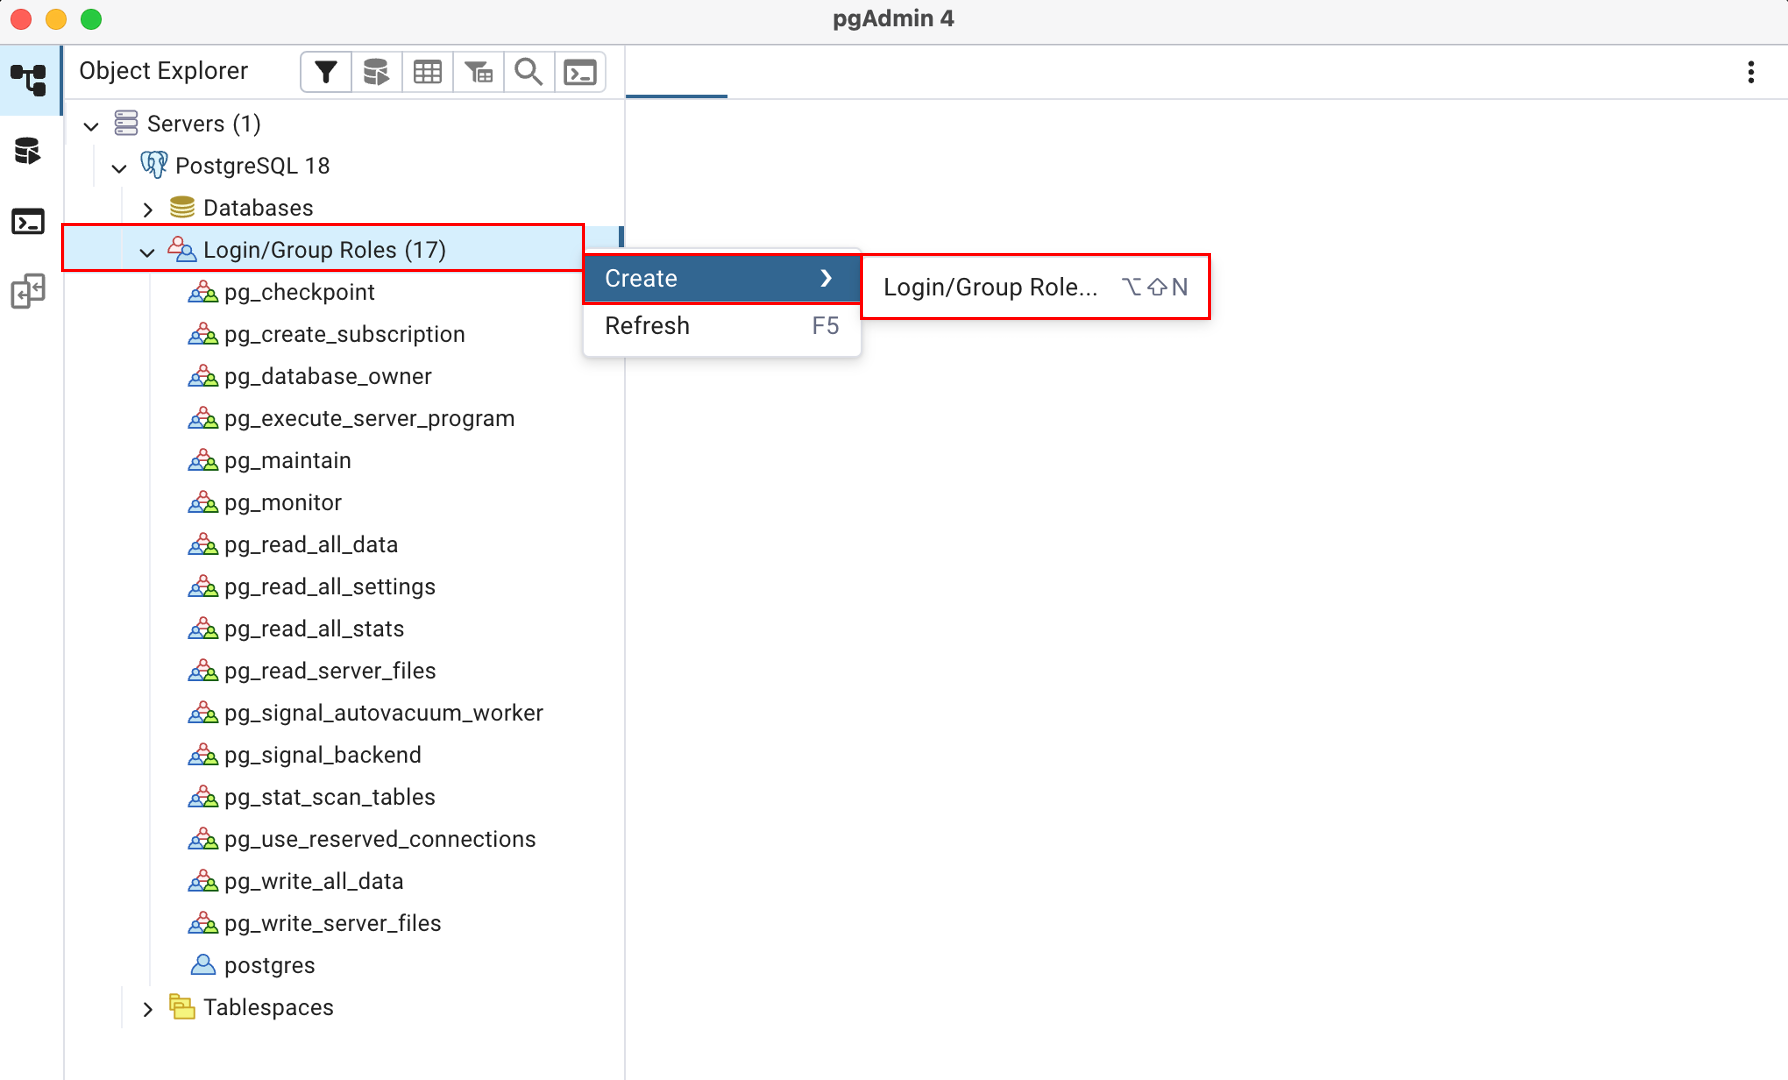Select the pg_signal_backend role
This screenshot has width=1788, height=1080.
tap(323, 755)
